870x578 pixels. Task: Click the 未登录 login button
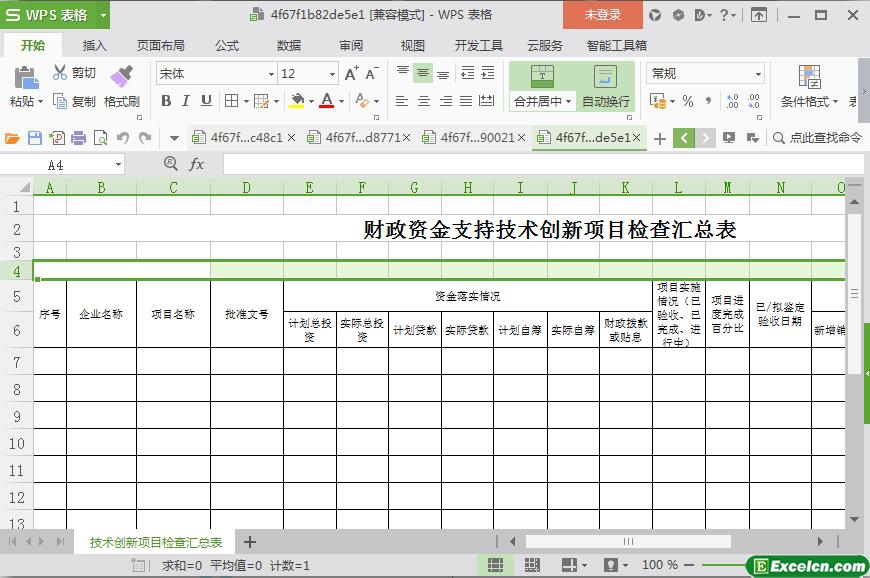[x=602, y=15]
